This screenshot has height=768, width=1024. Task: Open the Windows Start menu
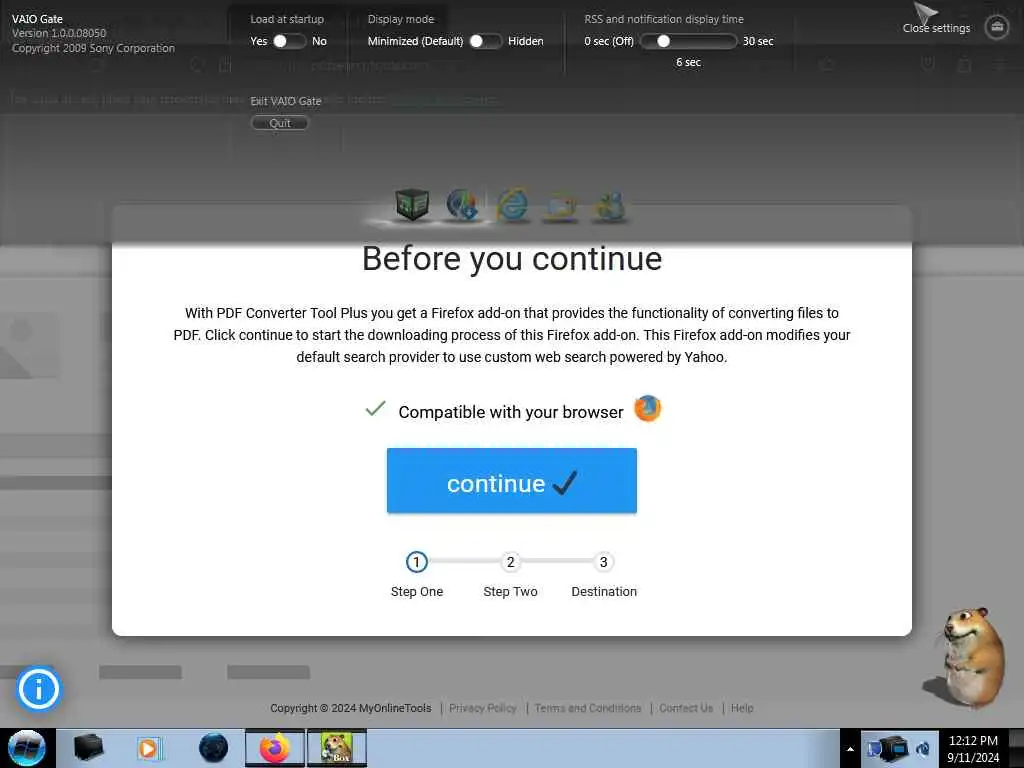tap(27, 748)
